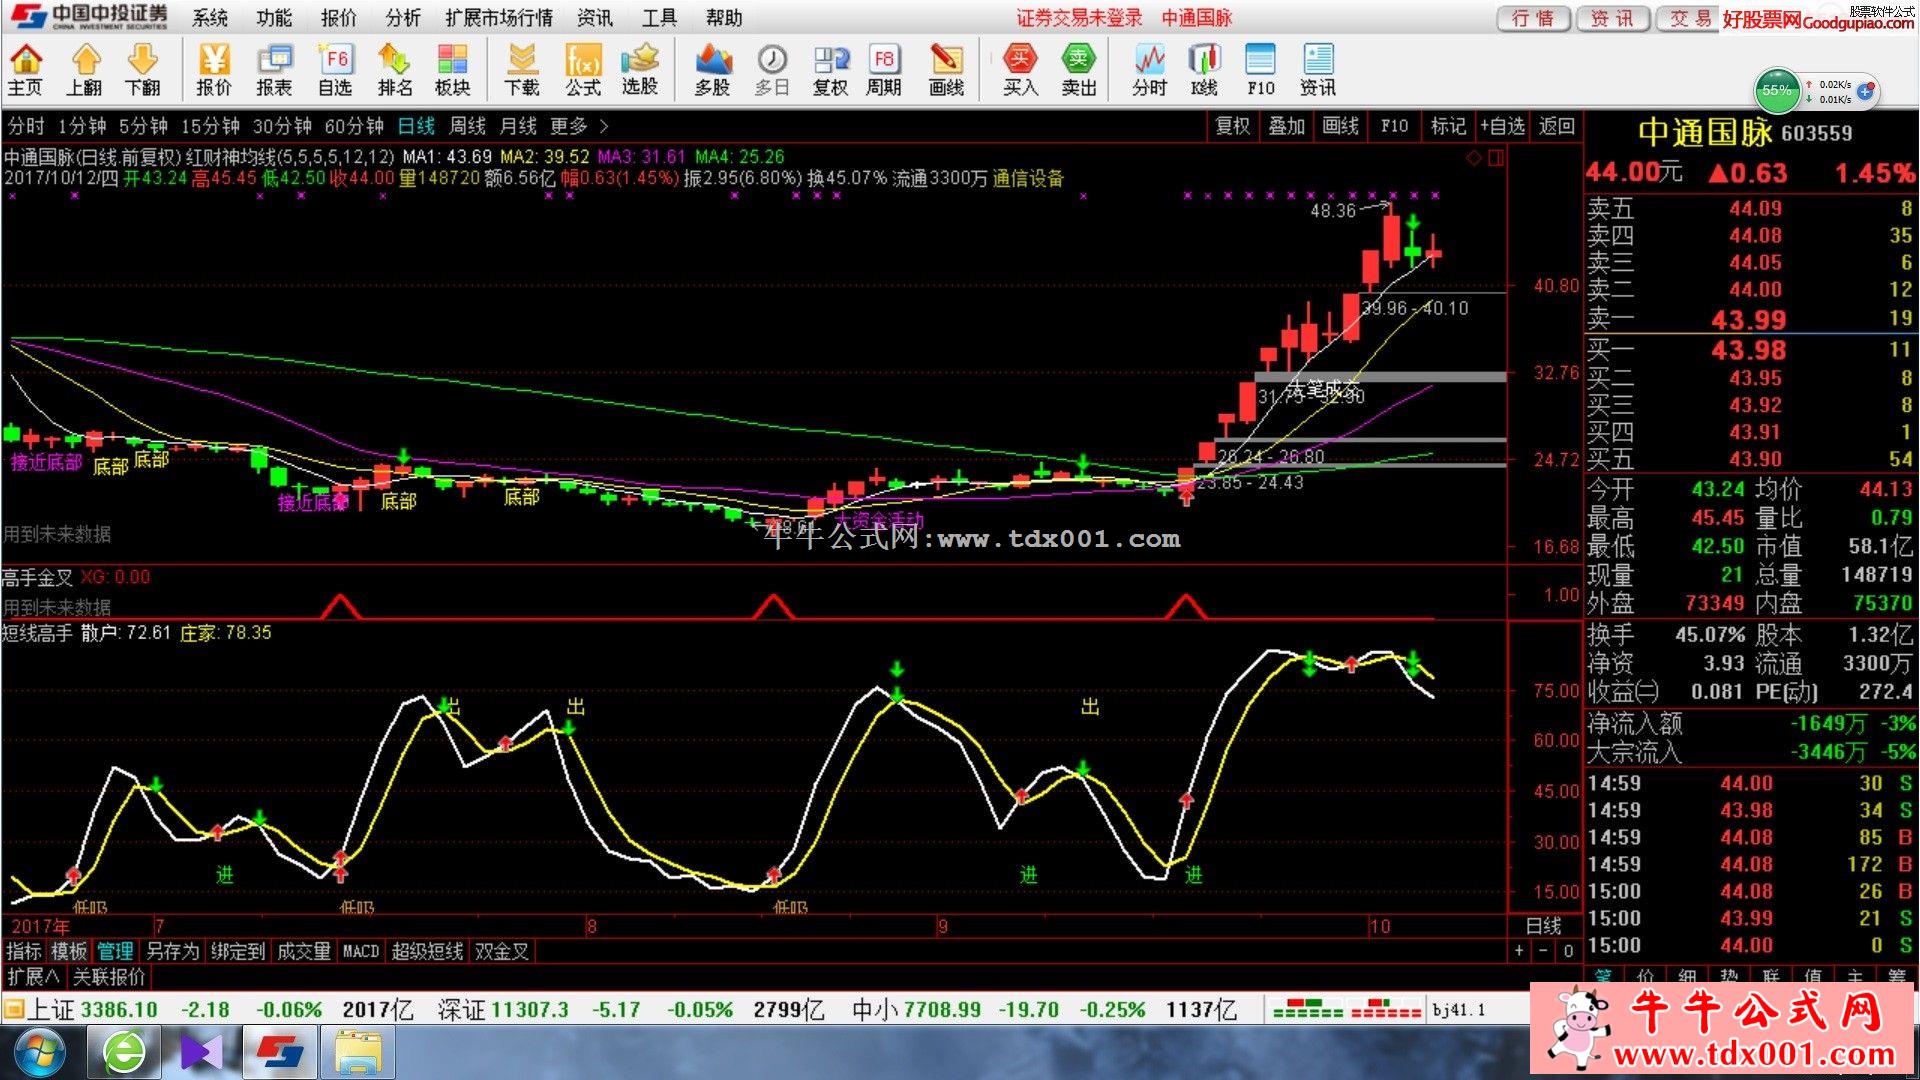The height and width of the screenshot is (1080, 1920).
Task: Click the 返回 back button
Action: 1557,126
